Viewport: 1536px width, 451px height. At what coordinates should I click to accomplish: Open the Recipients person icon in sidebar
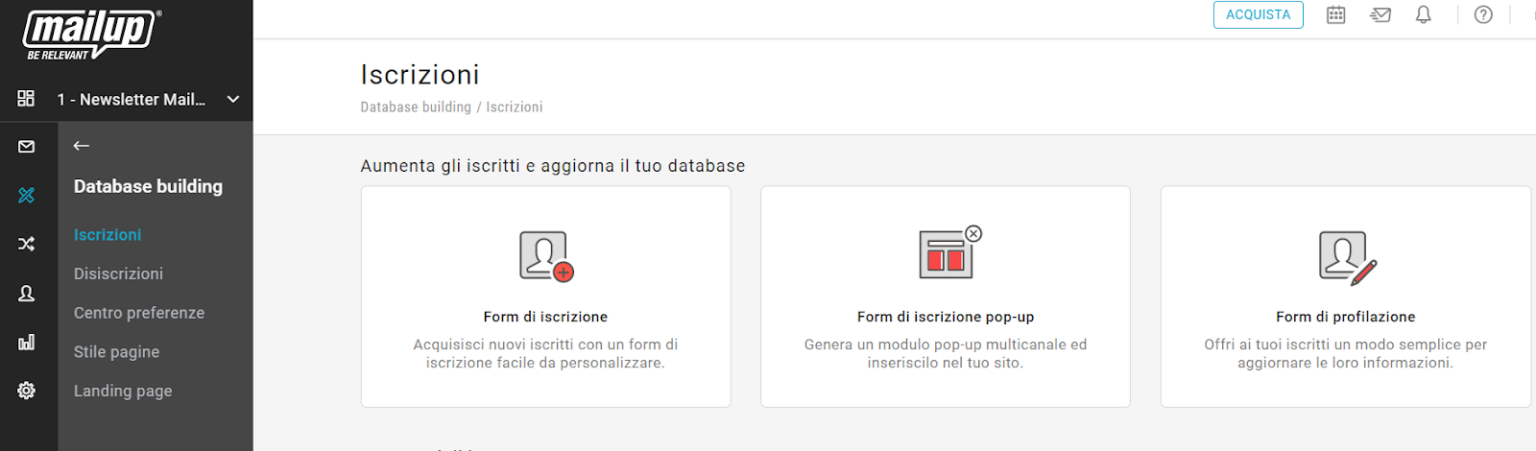(x=27, y=293)
